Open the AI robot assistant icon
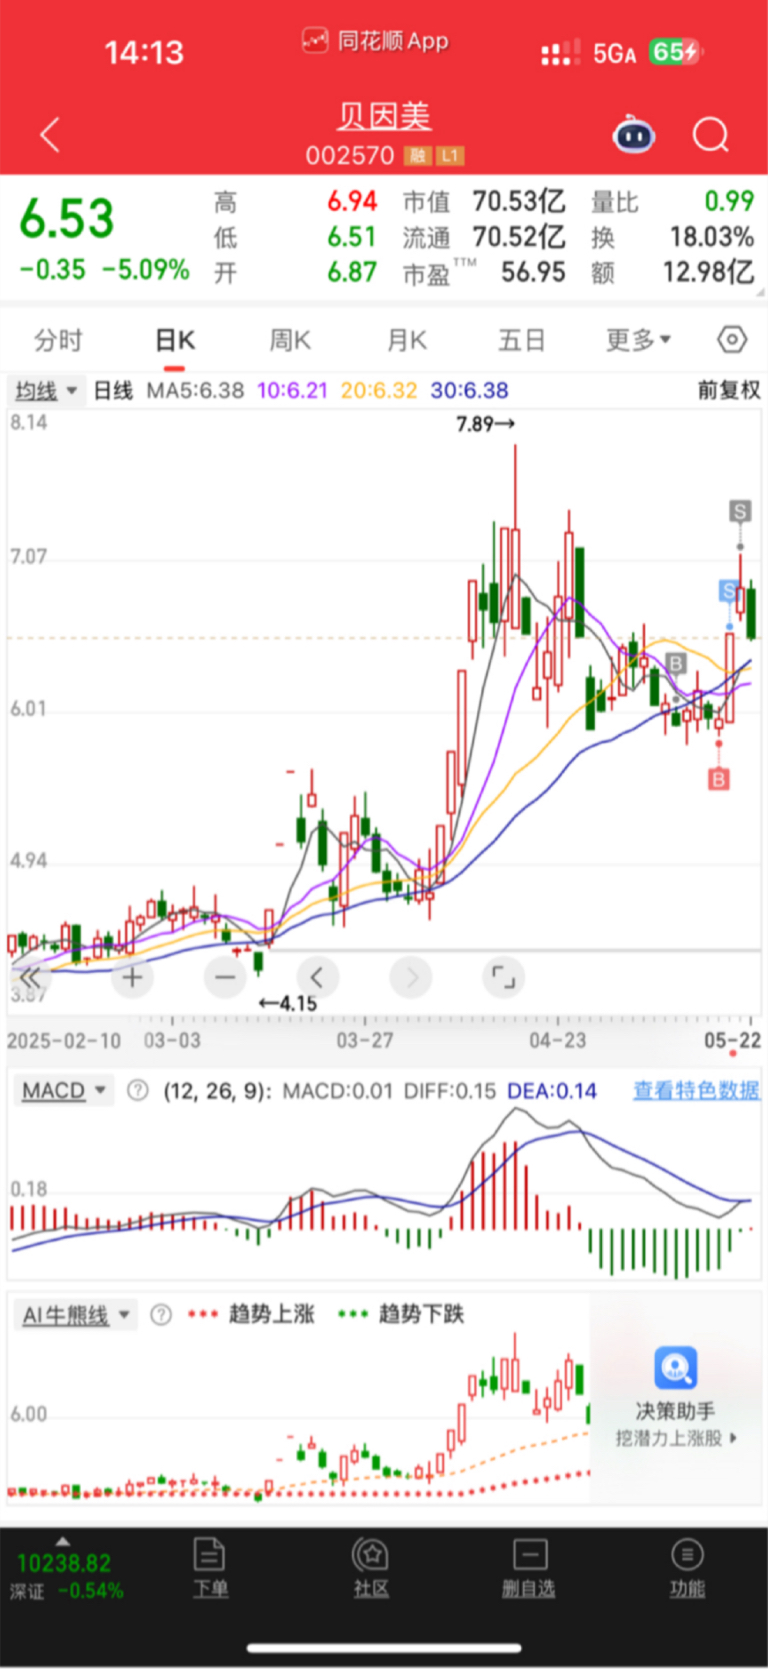The image size is (768, 1669). coord(634,134)
